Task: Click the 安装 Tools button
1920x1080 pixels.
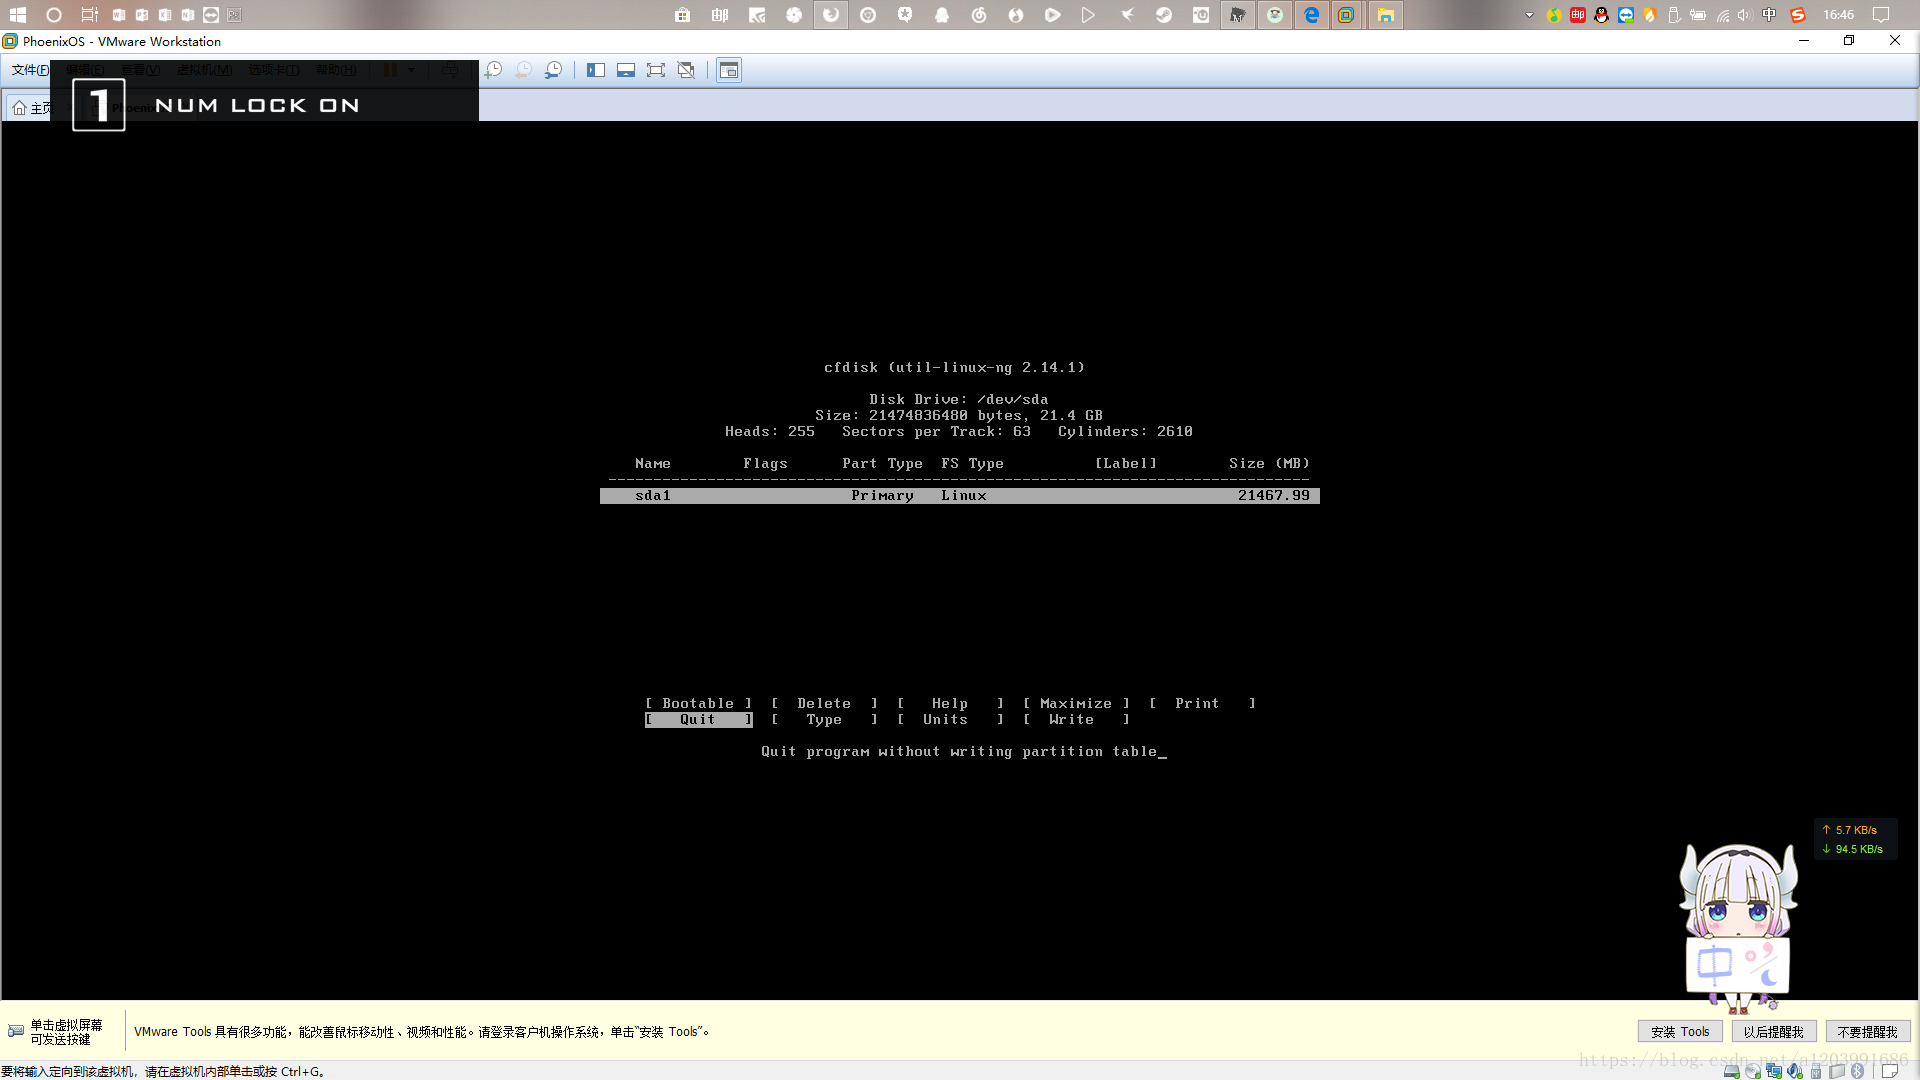Action: tap(1679, 1032)
